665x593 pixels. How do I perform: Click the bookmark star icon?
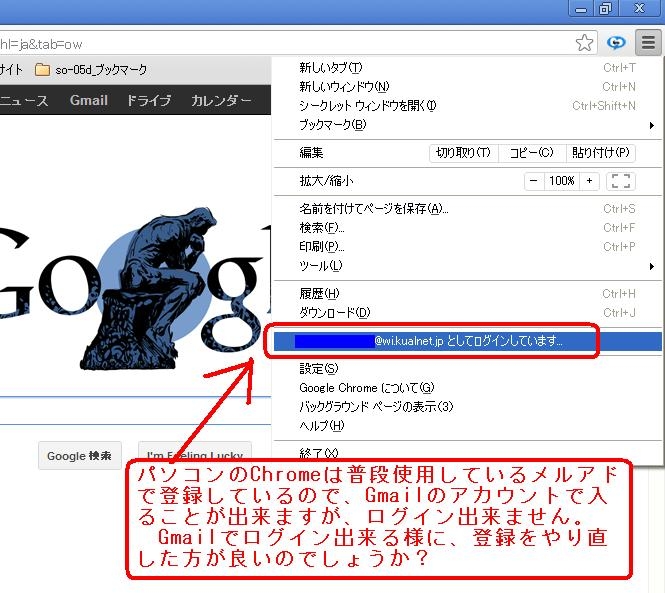point(584,43)
